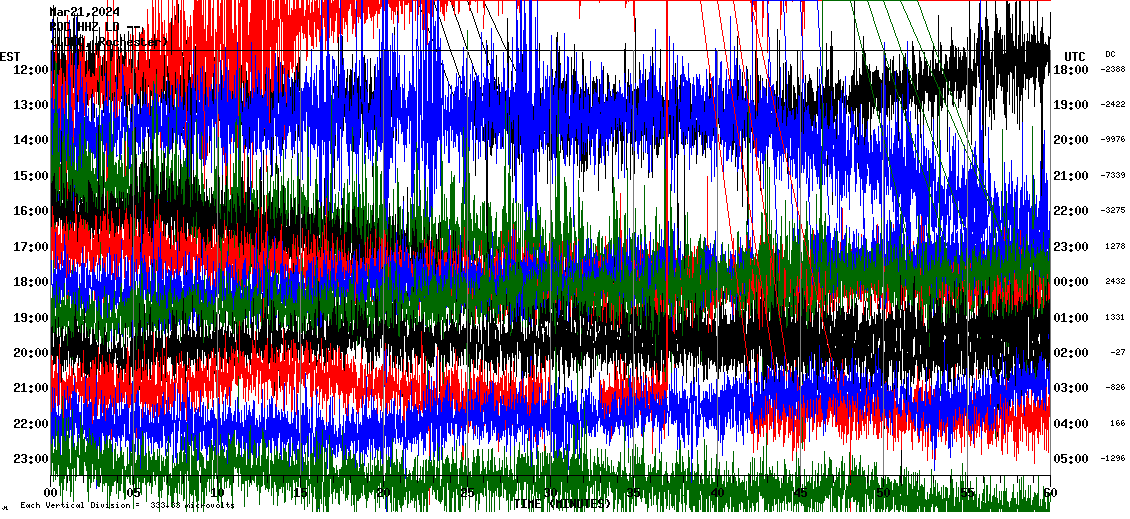Click the DC column header
The height and width of the screenshot is (519, 1130).
point(1110,54)
